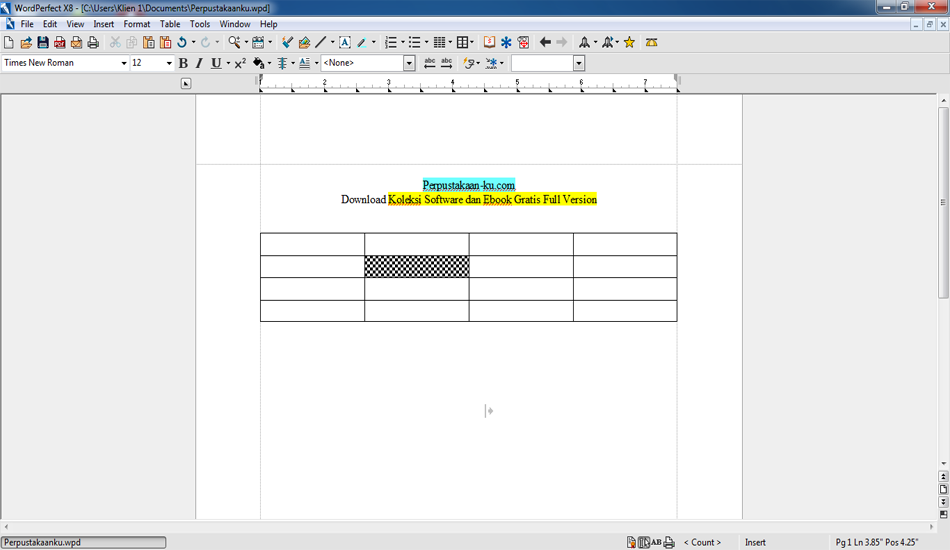Screen dimensions: 950x550
Task: Publish to PDF using the PDF icon
Action: [x=59, y=42]
